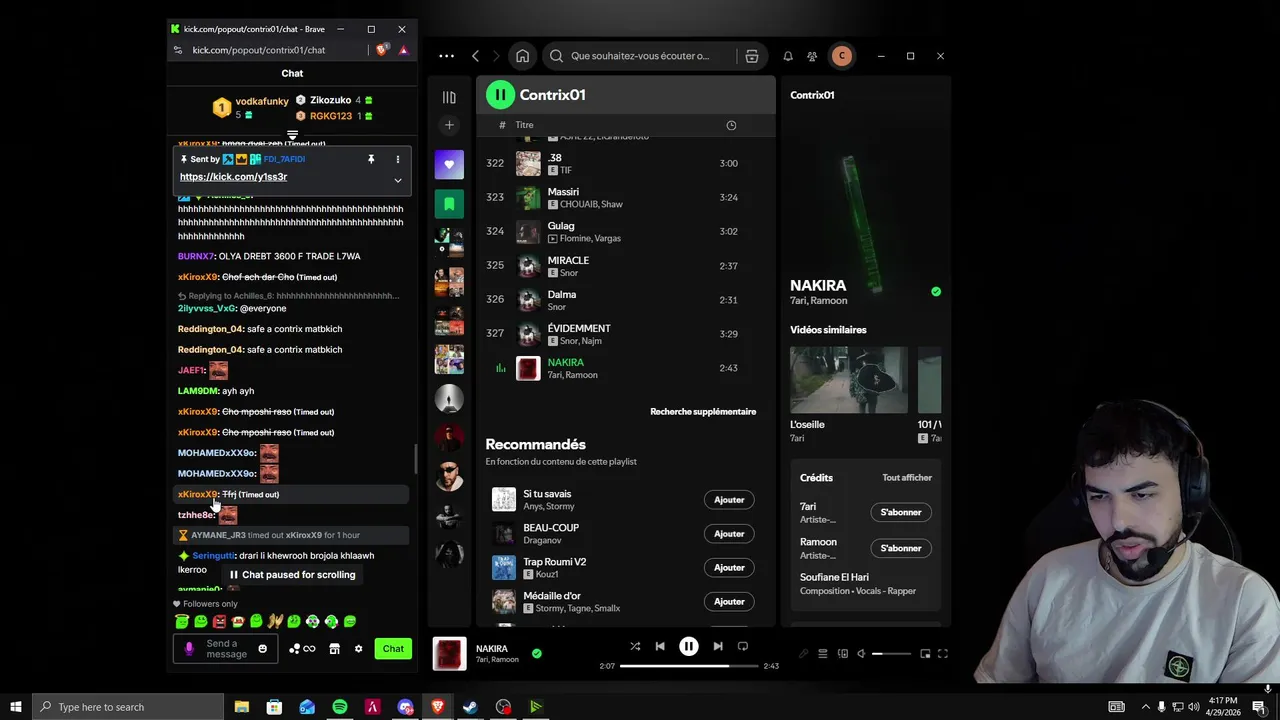
Task: Go to Spotify Home icon
Action: pyautogui.click(x=522, y=56)
